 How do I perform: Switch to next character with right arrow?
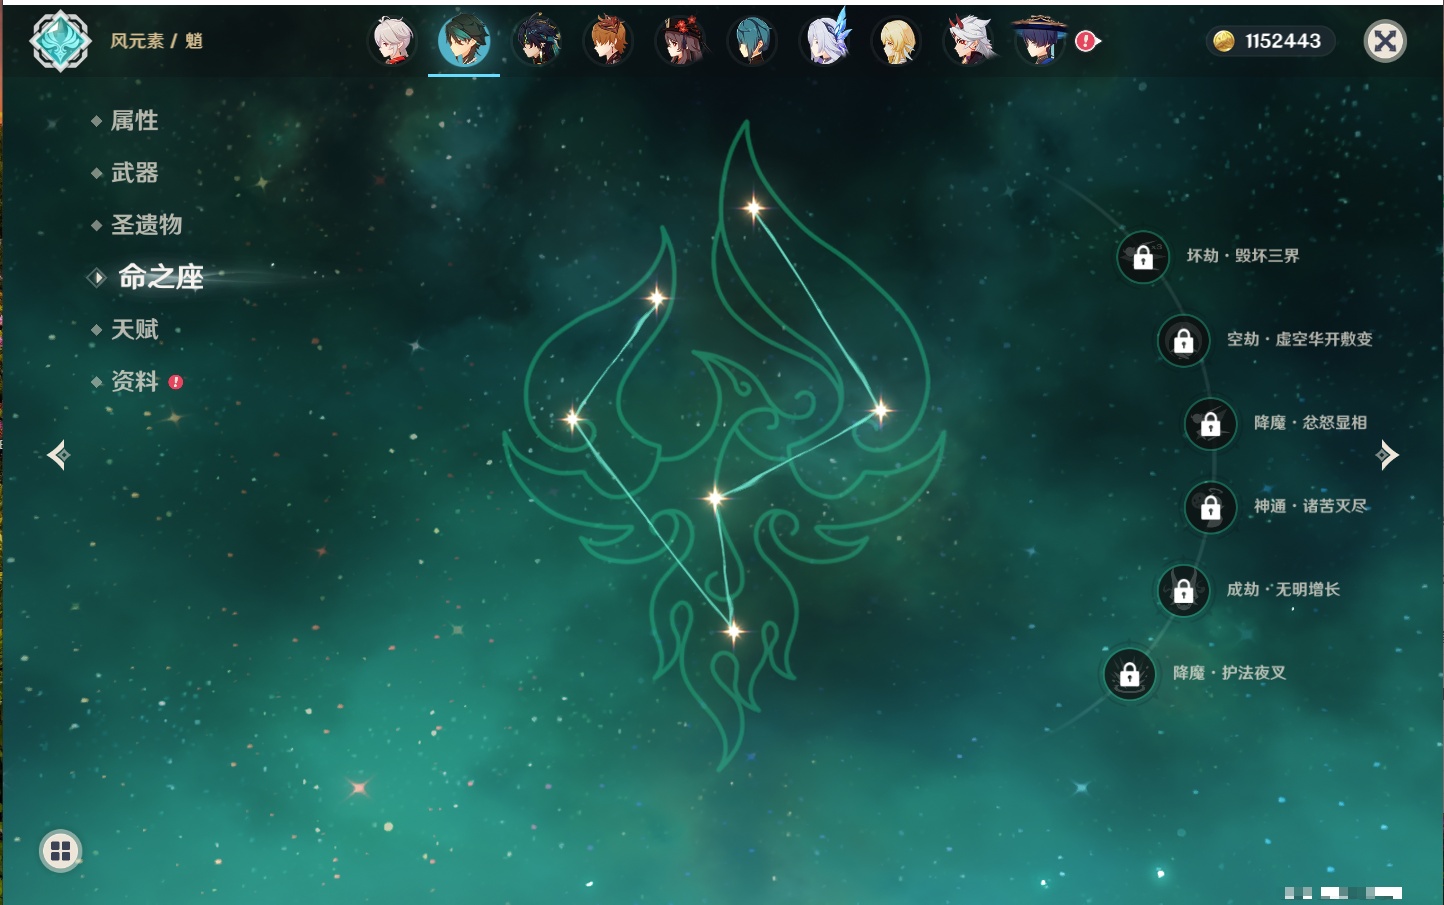click(1387, 455)
